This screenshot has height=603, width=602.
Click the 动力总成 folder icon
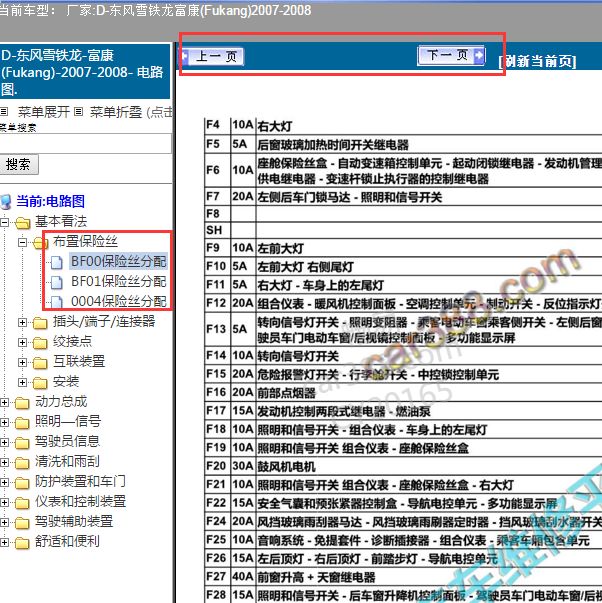coord(22,403)
